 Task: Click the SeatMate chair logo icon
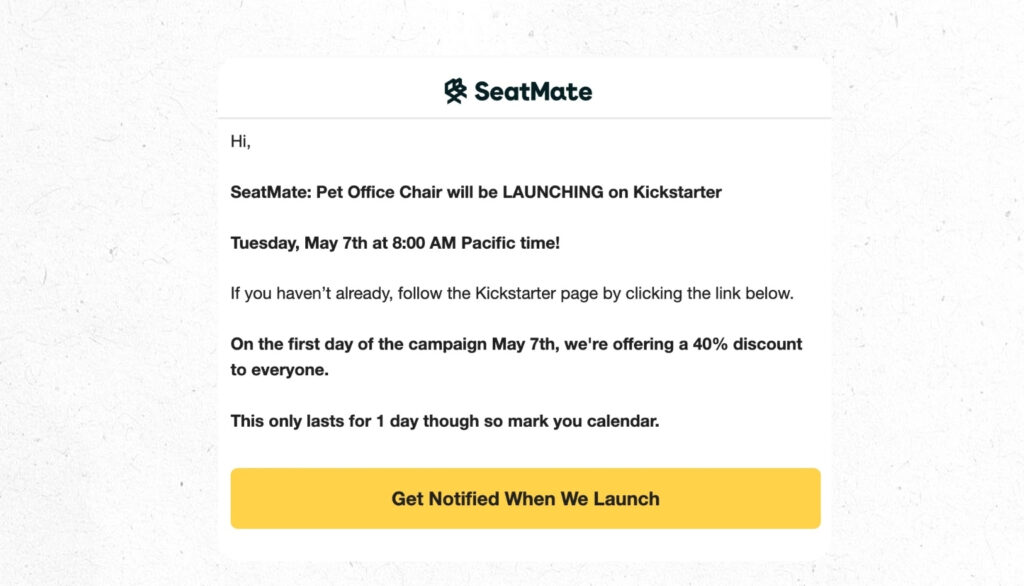(456, 91)
